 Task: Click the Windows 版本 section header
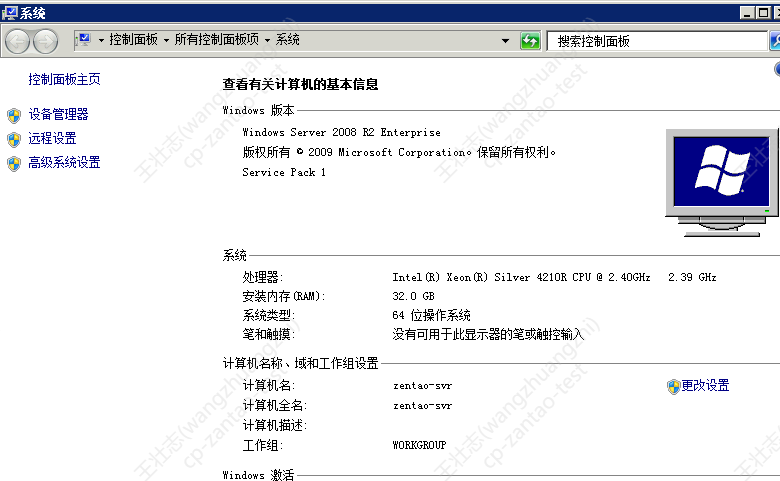point(258,110)
